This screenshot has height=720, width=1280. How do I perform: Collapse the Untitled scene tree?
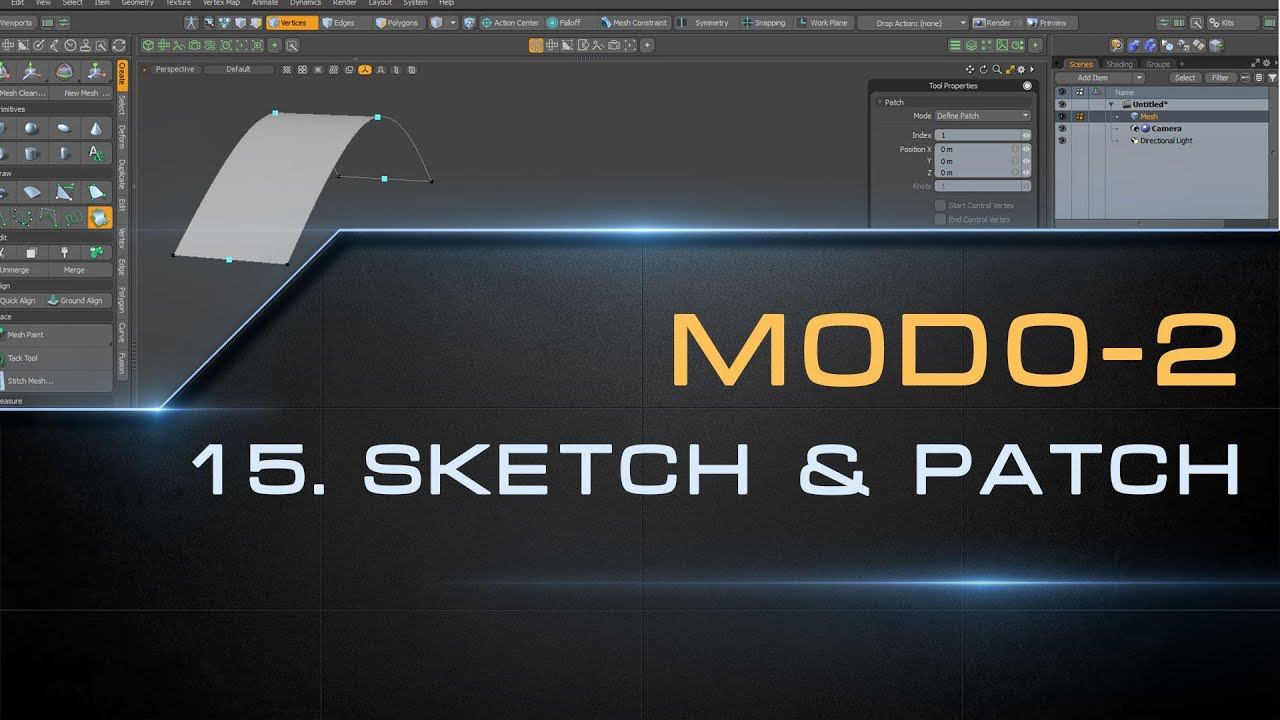pyautogui.click(x=1110, y=104)
